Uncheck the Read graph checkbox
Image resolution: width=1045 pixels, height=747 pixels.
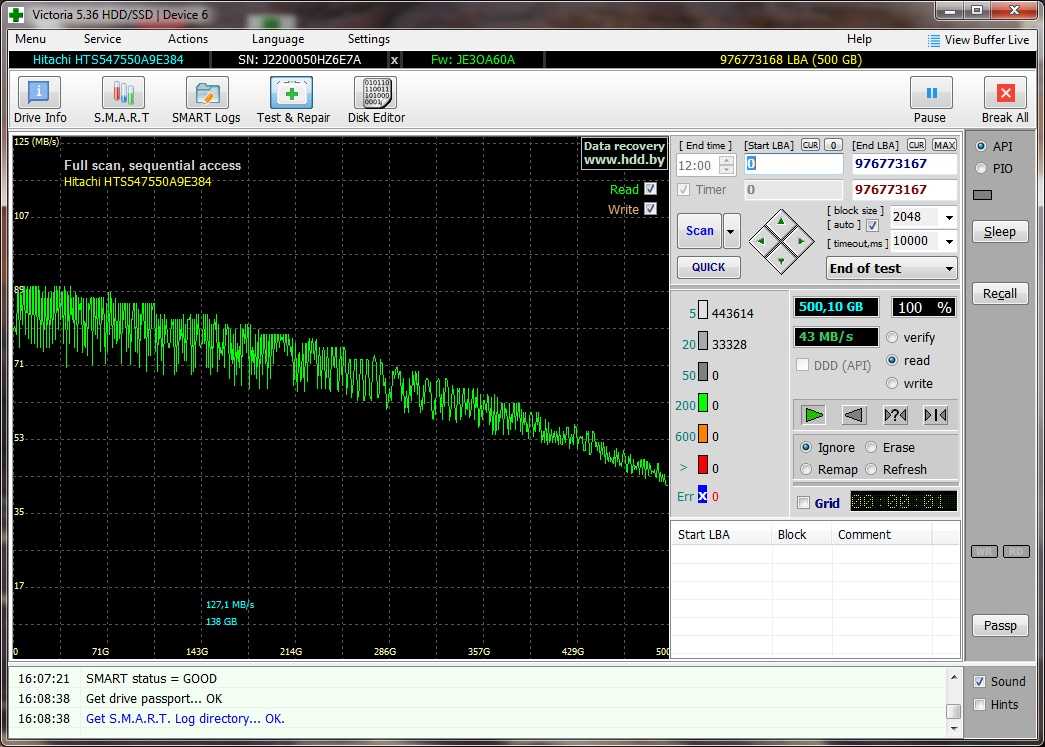(x=651, y=189)
